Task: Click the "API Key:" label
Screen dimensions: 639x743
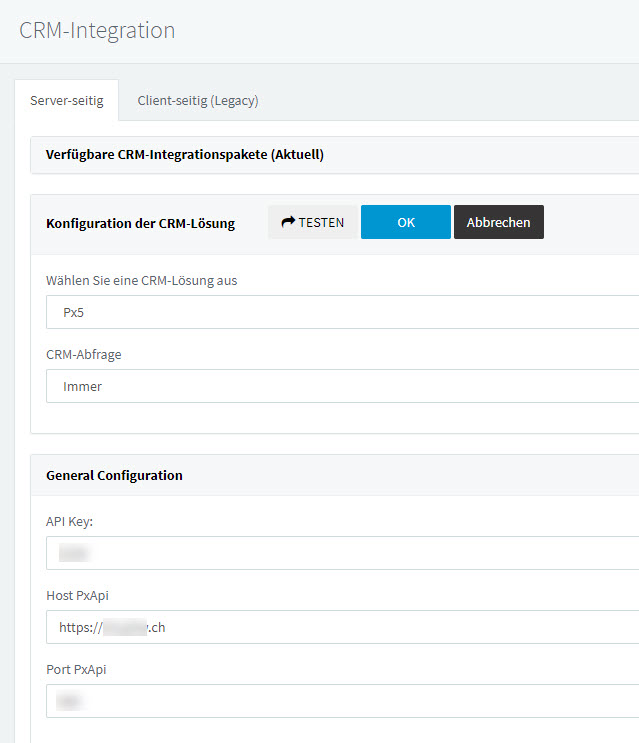Action: pyautogui.click(x=69, y=521)
